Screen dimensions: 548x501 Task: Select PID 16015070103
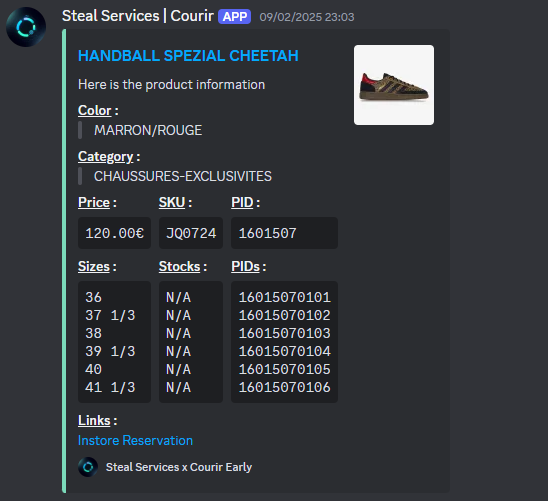[284, 333]
